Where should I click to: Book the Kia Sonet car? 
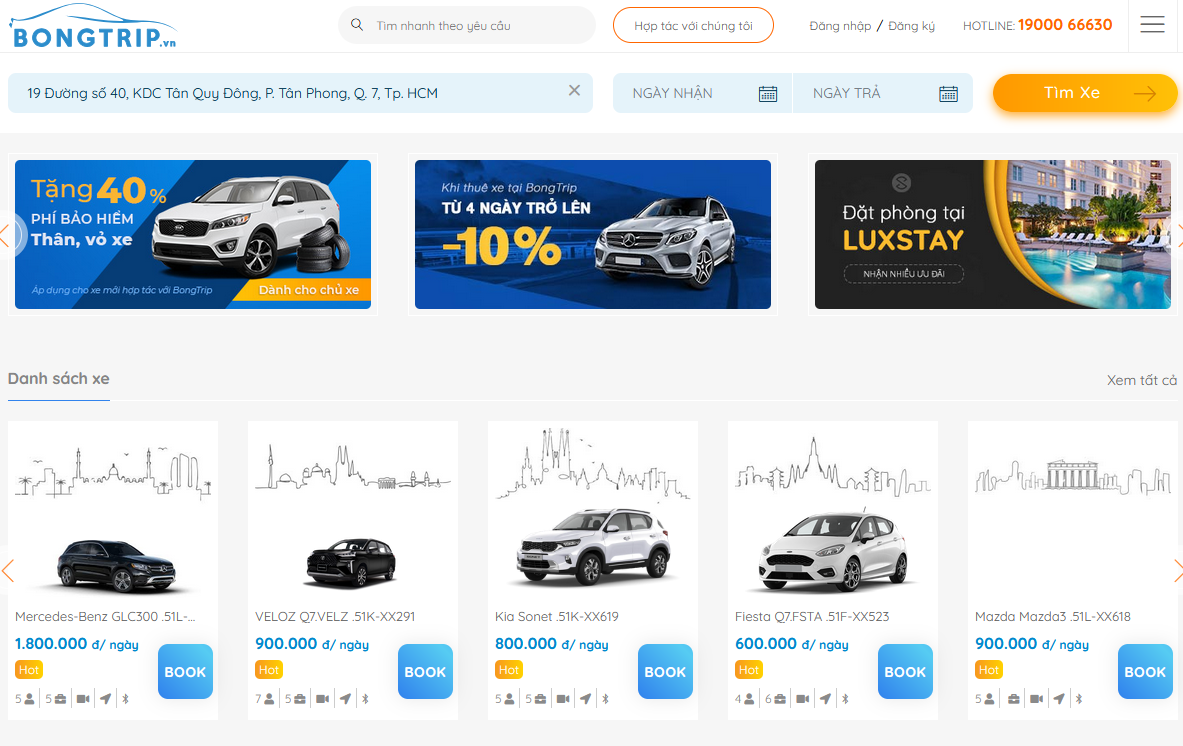click(665, 672)
